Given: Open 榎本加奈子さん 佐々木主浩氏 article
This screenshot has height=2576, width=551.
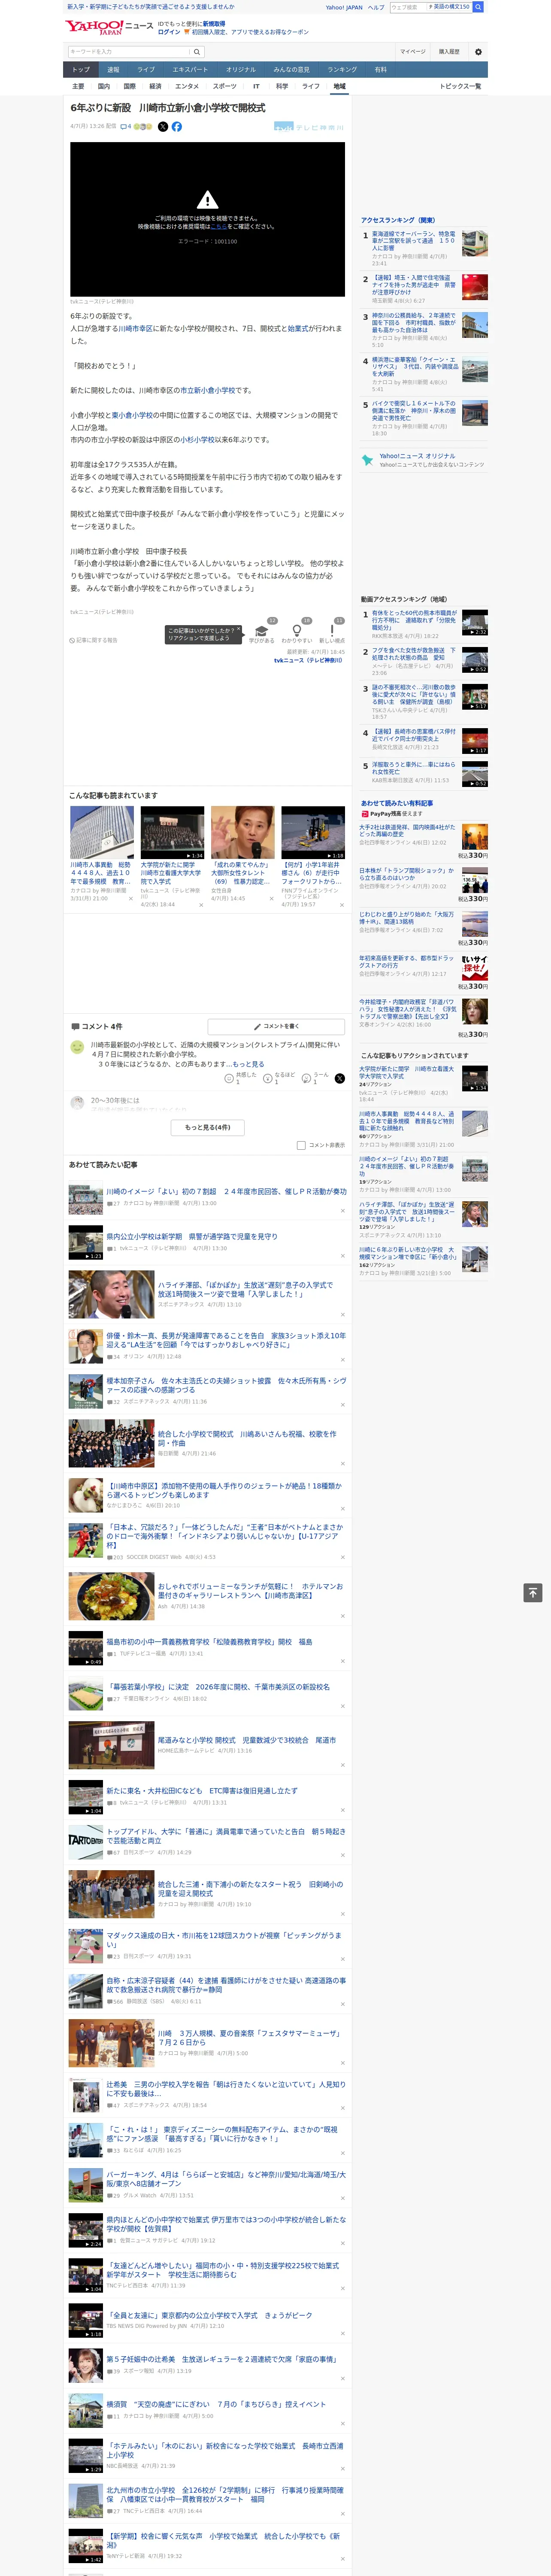Looking at the screenshot, I should coord(226,1385).
